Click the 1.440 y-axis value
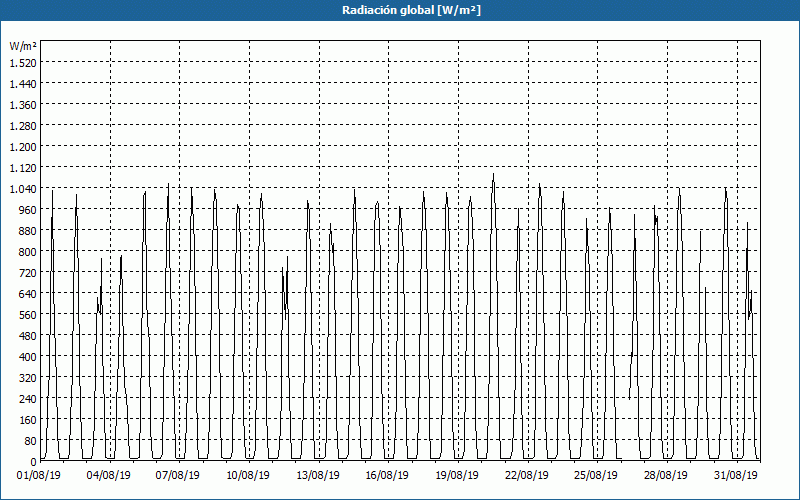Image resolution: width=800 pixels, height=500 pixels. (x=23, y=83)
